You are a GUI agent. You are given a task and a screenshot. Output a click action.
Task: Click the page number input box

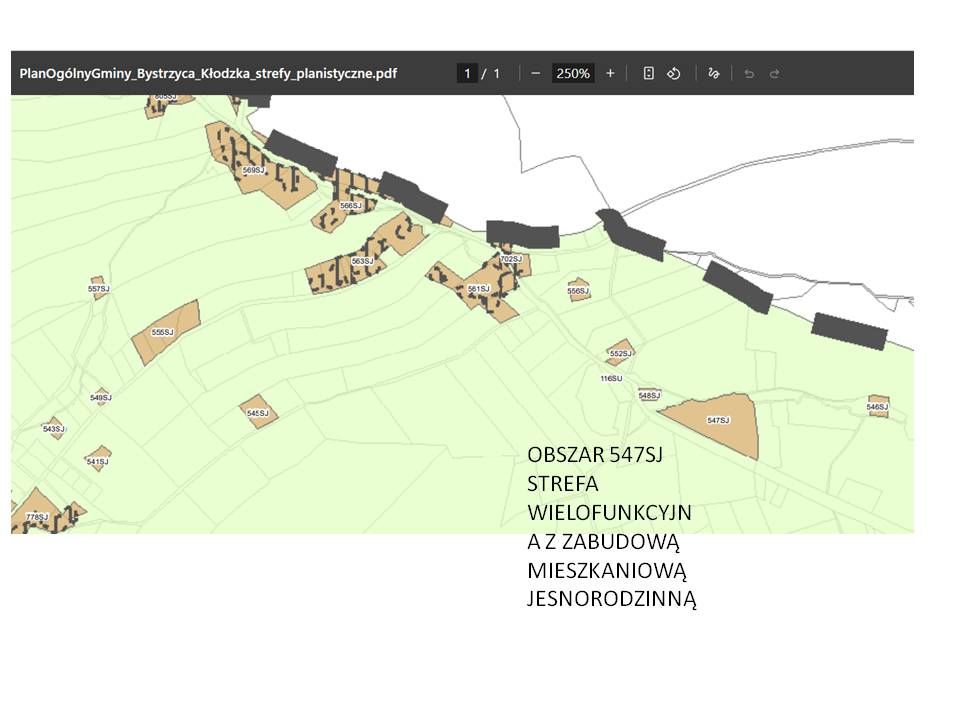coord(466,73)
